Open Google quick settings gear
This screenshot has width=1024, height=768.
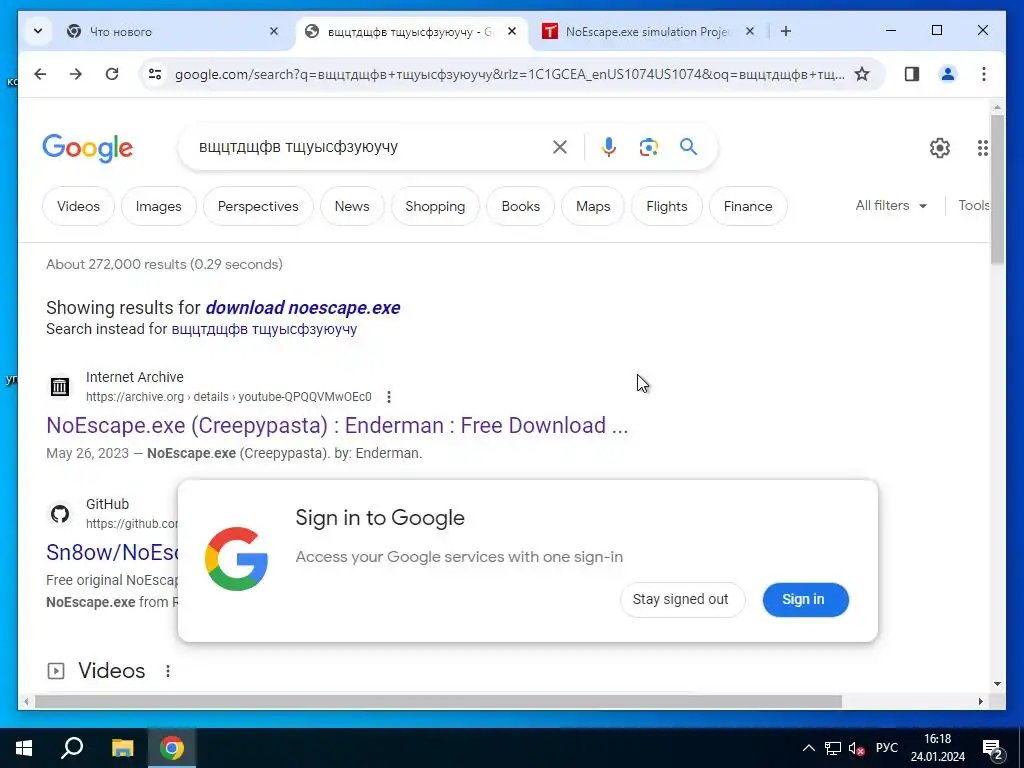tap(940, 148)
